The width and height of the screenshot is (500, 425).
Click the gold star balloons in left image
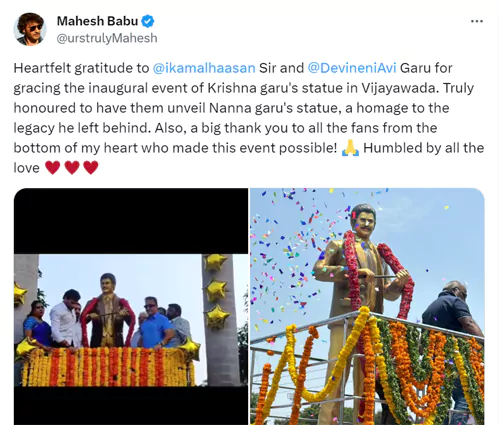(x=216, y=291)
